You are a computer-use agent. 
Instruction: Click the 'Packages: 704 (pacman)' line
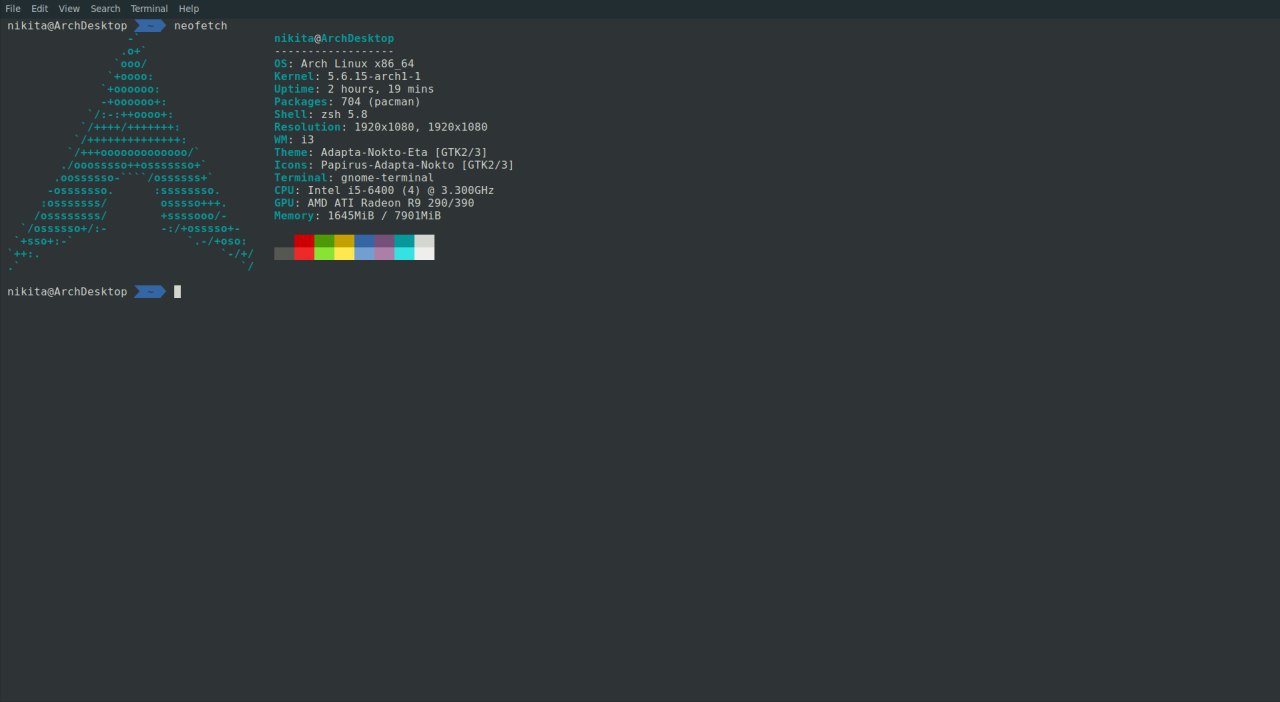click(x=347, y=102)
